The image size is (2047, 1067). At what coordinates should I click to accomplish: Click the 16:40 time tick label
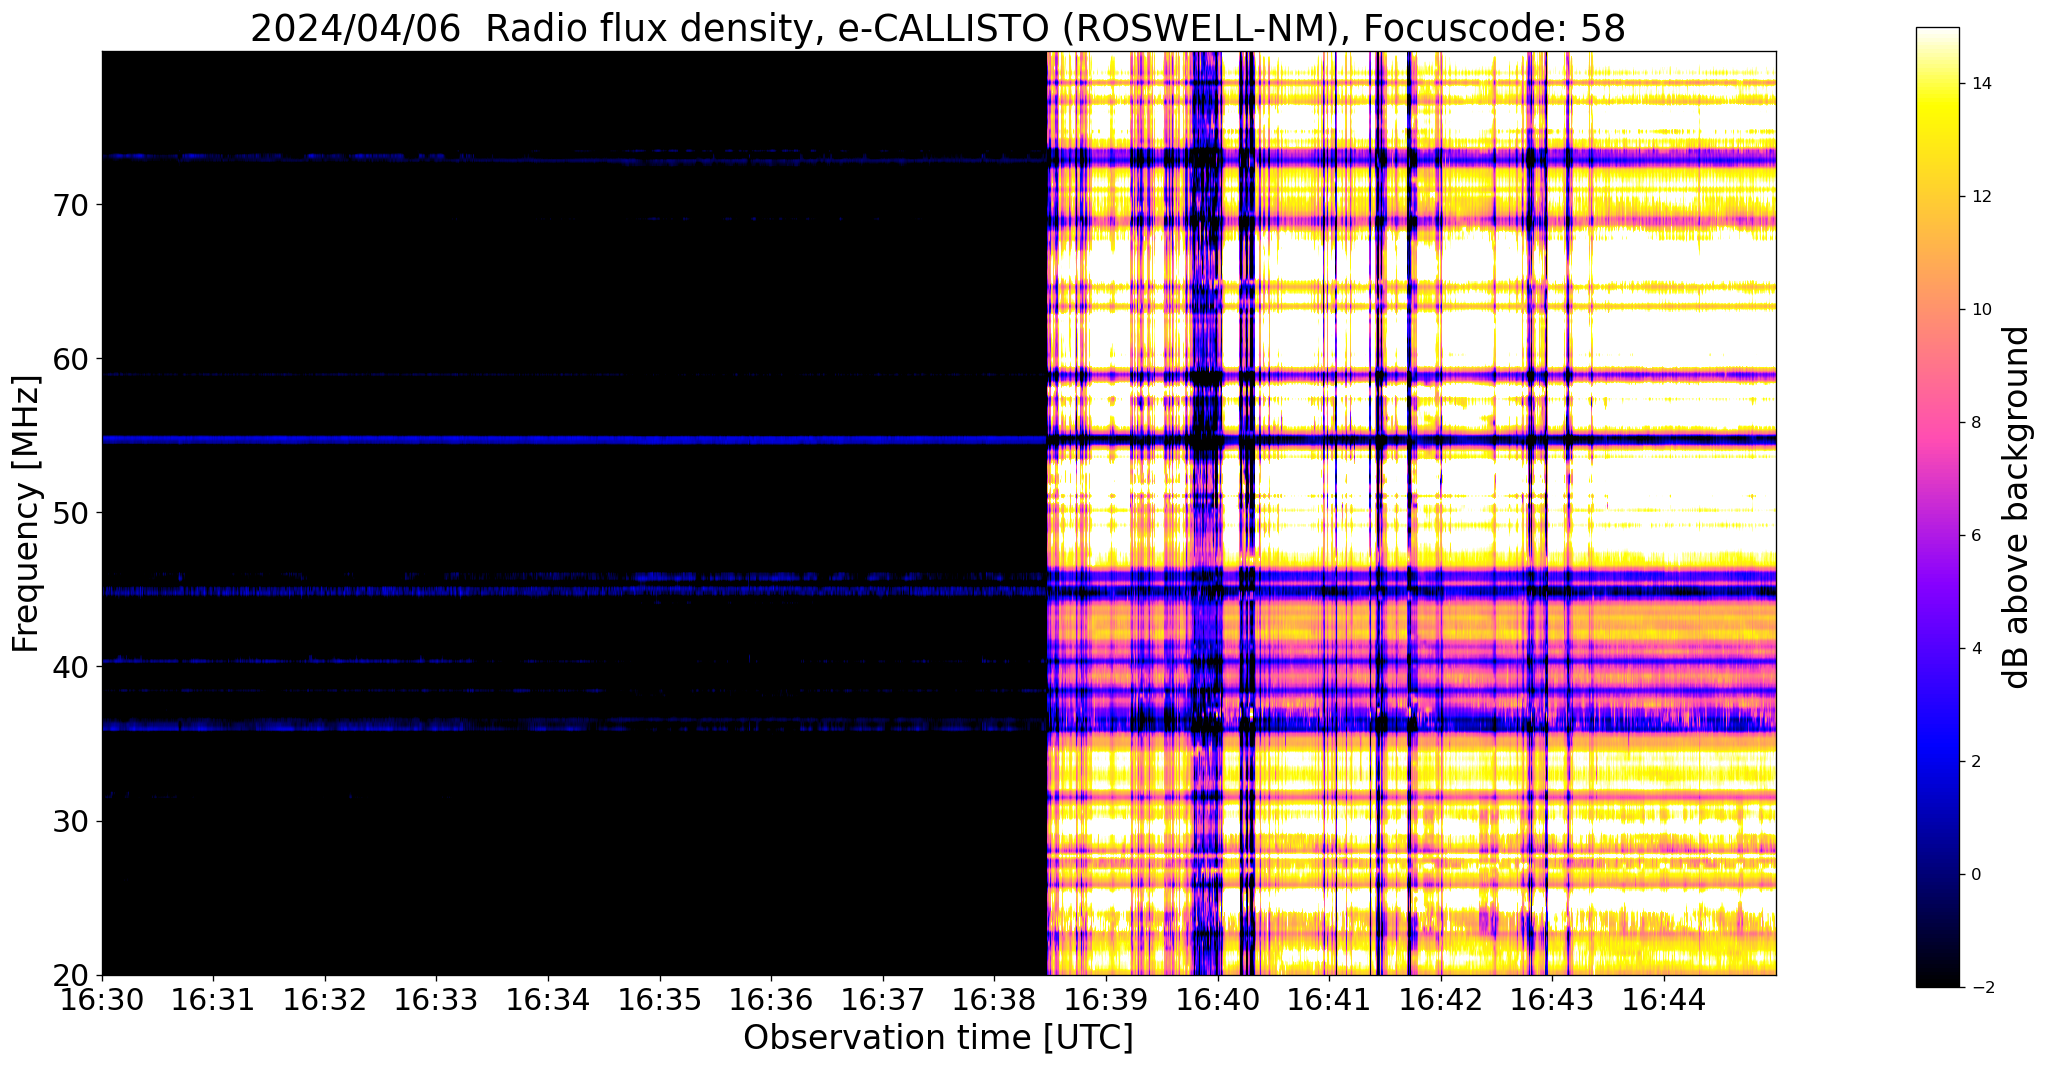click(x=1218, y=998)
